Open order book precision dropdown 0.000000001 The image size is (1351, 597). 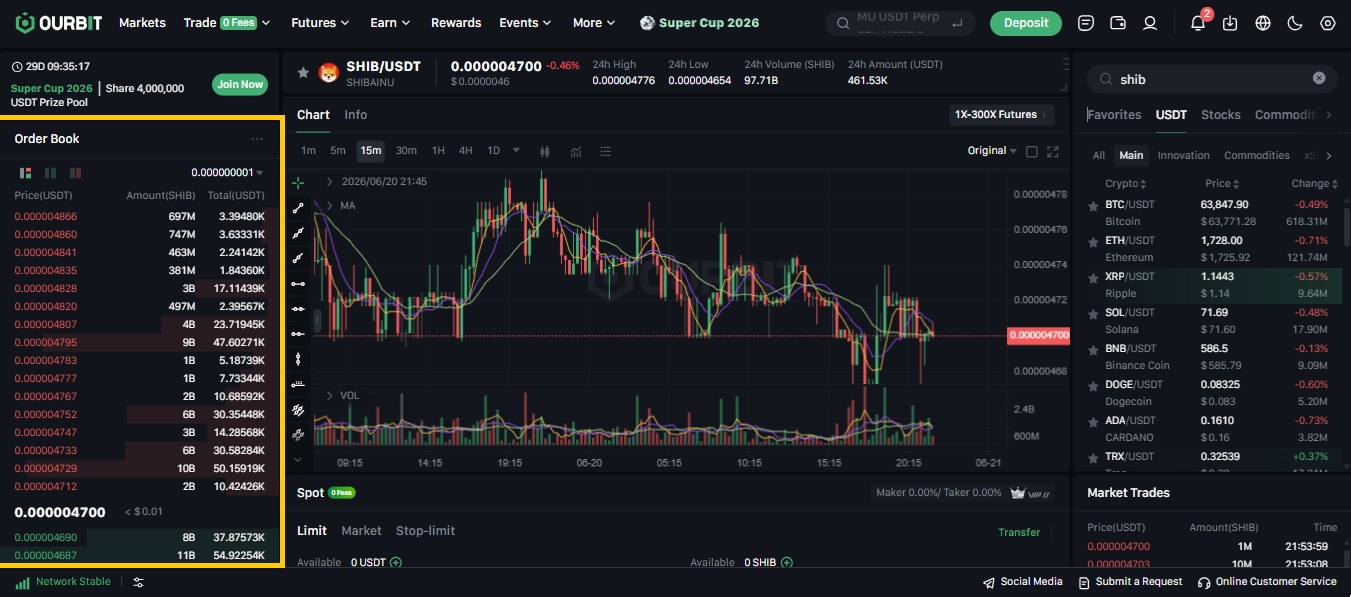tap(227, 173)
